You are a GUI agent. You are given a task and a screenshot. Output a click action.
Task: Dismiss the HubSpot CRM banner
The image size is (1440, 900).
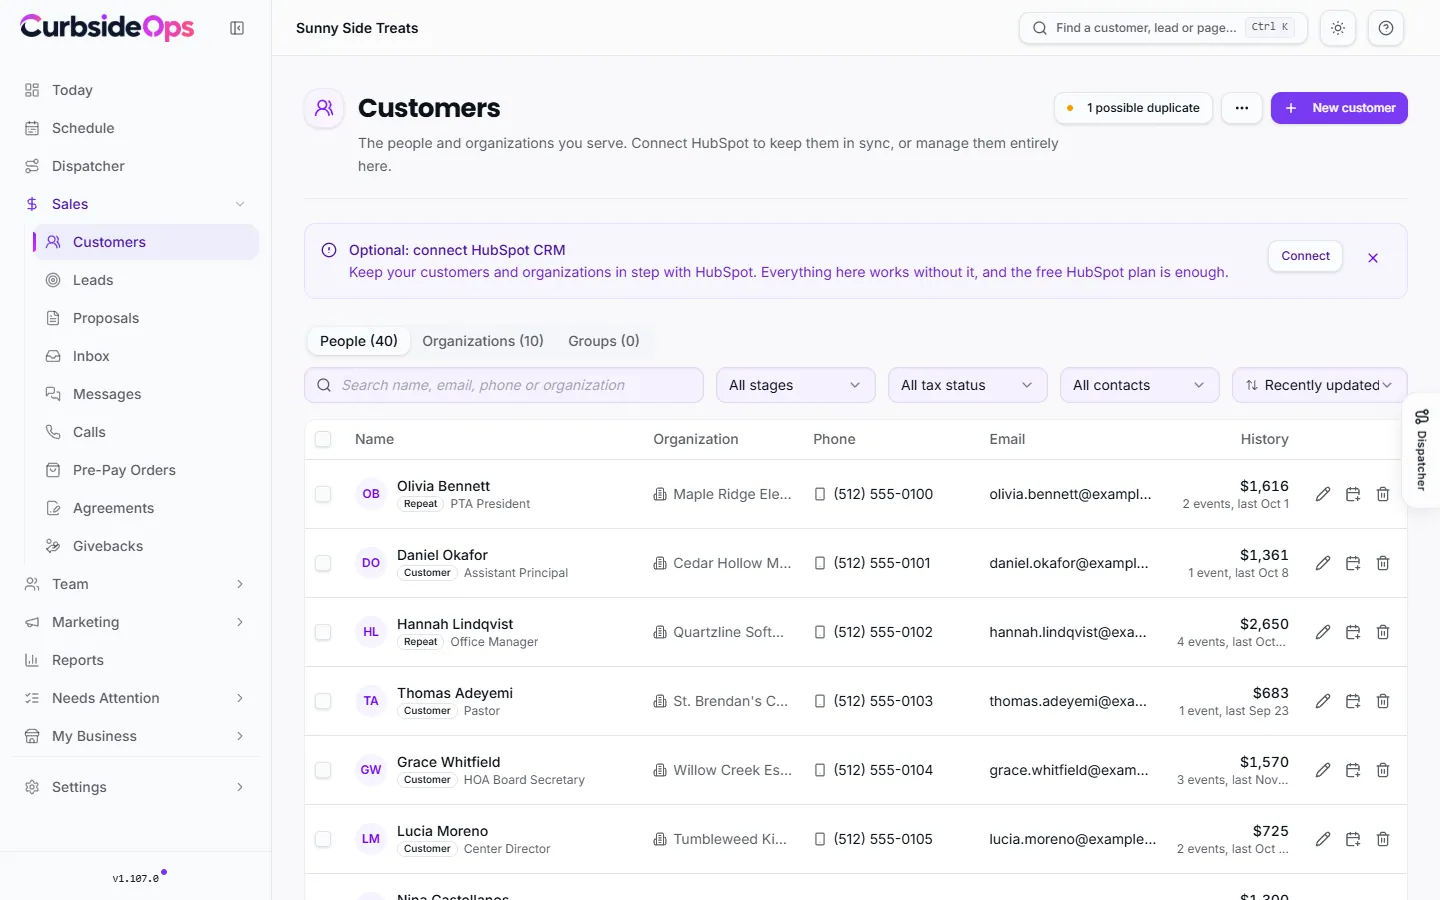[x=1373, y=258]
